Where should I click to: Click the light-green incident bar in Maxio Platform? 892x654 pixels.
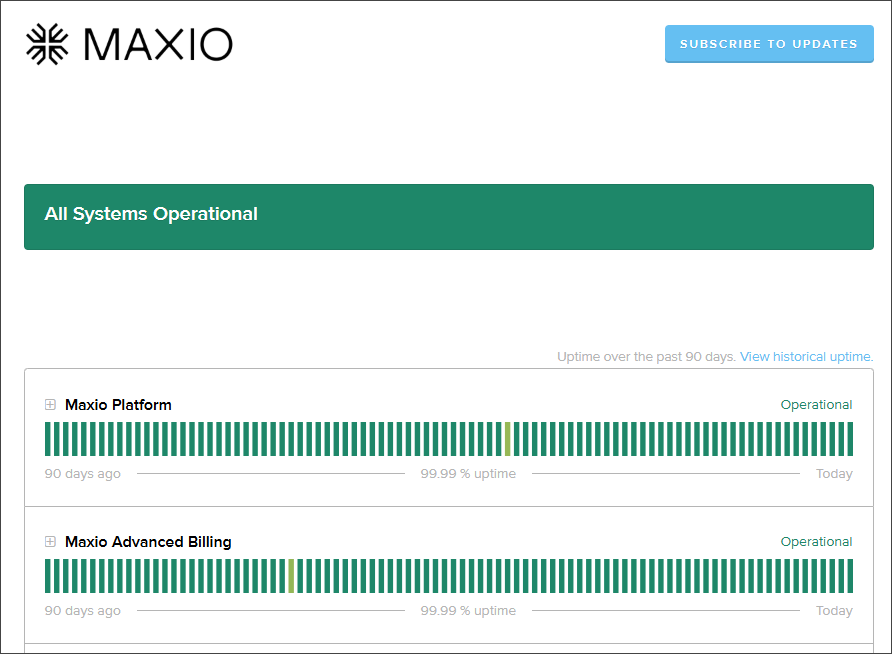[x=508, y=439]
